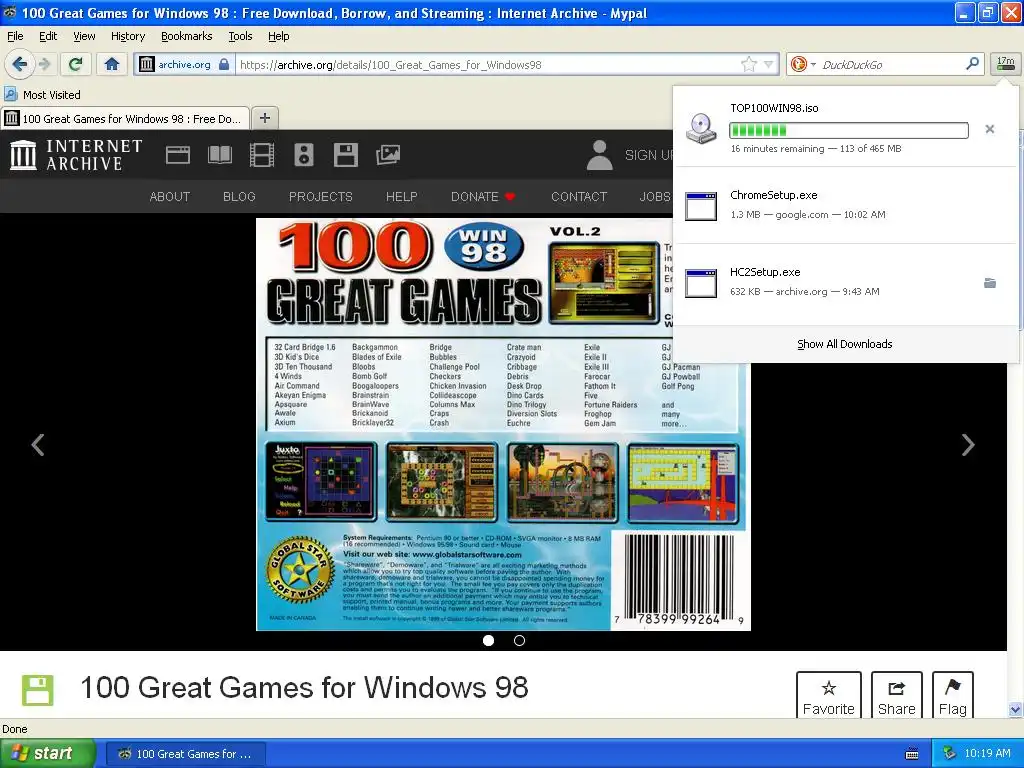Open the Tools menu
The image size is (1024, 768).
pos(240,36)
